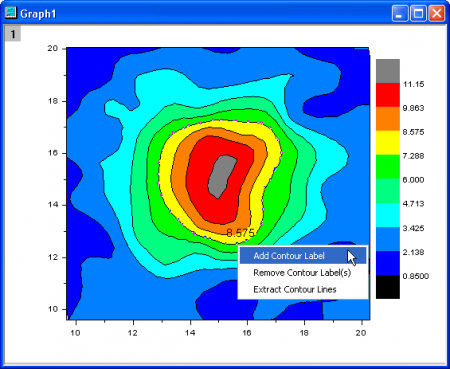
Task: Select the orange legend color block
Action: 388,119
